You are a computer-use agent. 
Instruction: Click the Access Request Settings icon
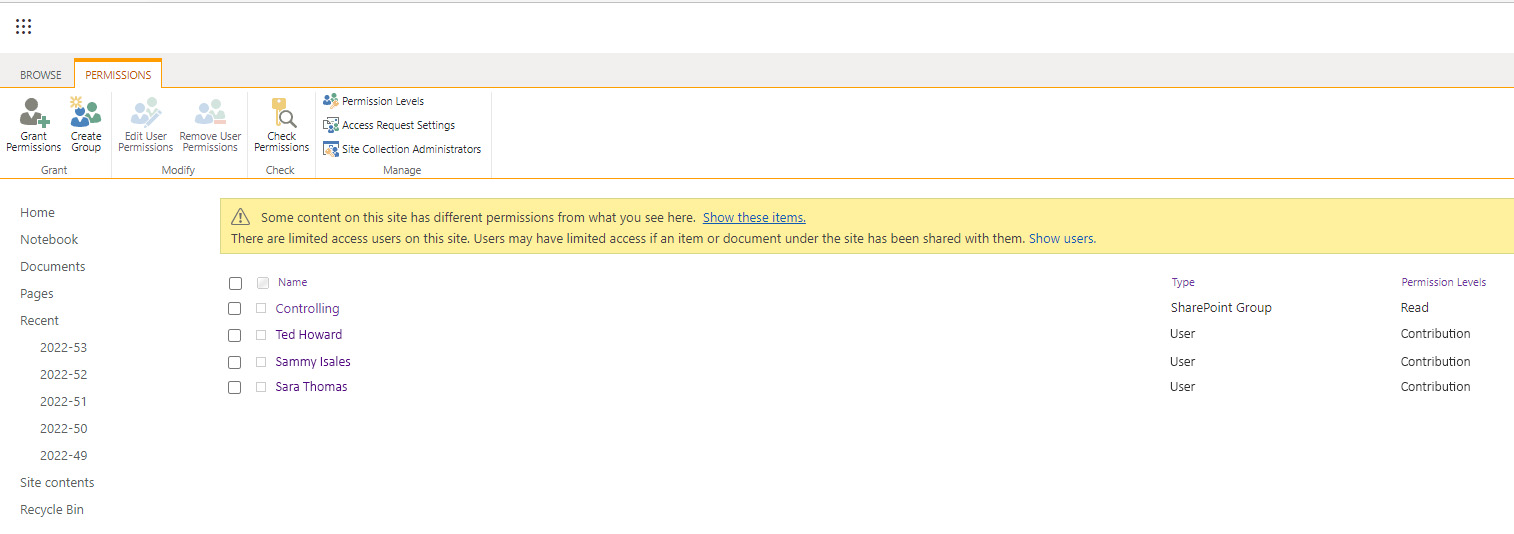330,125
